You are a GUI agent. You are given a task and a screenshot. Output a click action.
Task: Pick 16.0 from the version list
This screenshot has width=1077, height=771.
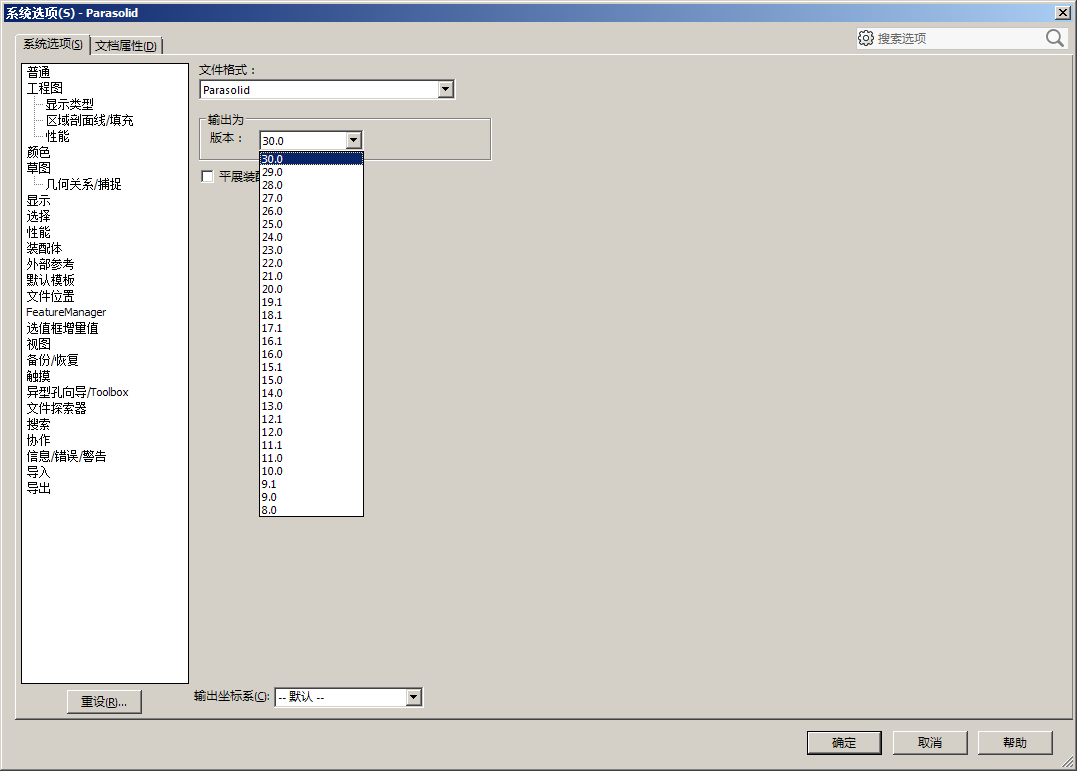311,355
